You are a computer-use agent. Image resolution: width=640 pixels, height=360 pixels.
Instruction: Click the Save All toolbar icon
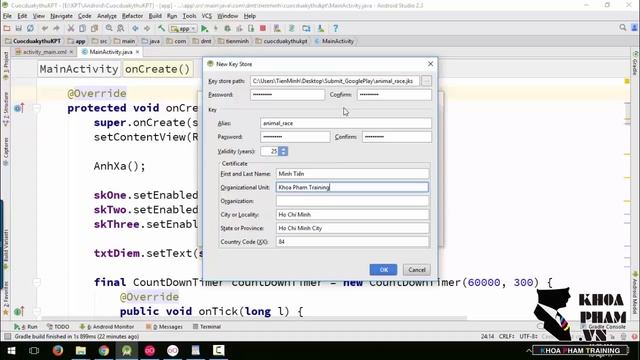tap(18, 28)
